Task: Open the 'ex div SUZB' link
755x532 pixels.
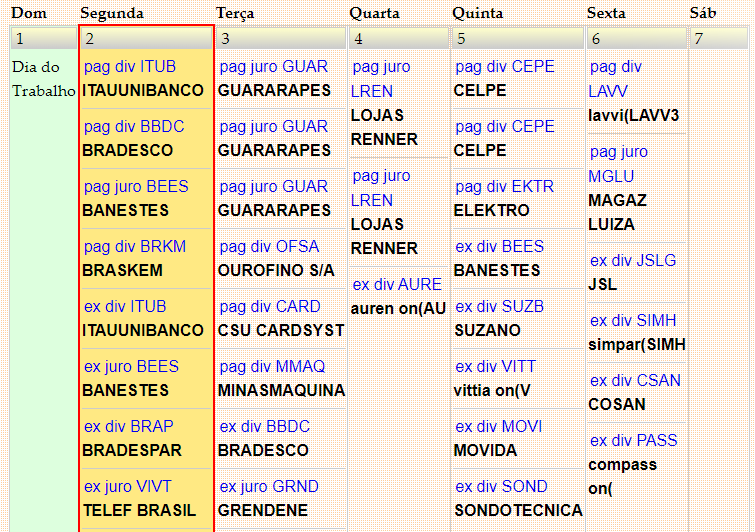Action: click(499, 307)
